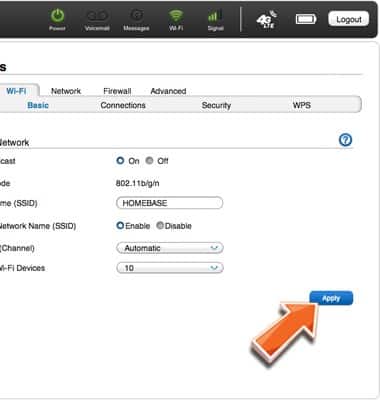The width and height of the screenshot is (380, 400).
Task: Click the Wi-Fi status icon
Action: (176, 16)
